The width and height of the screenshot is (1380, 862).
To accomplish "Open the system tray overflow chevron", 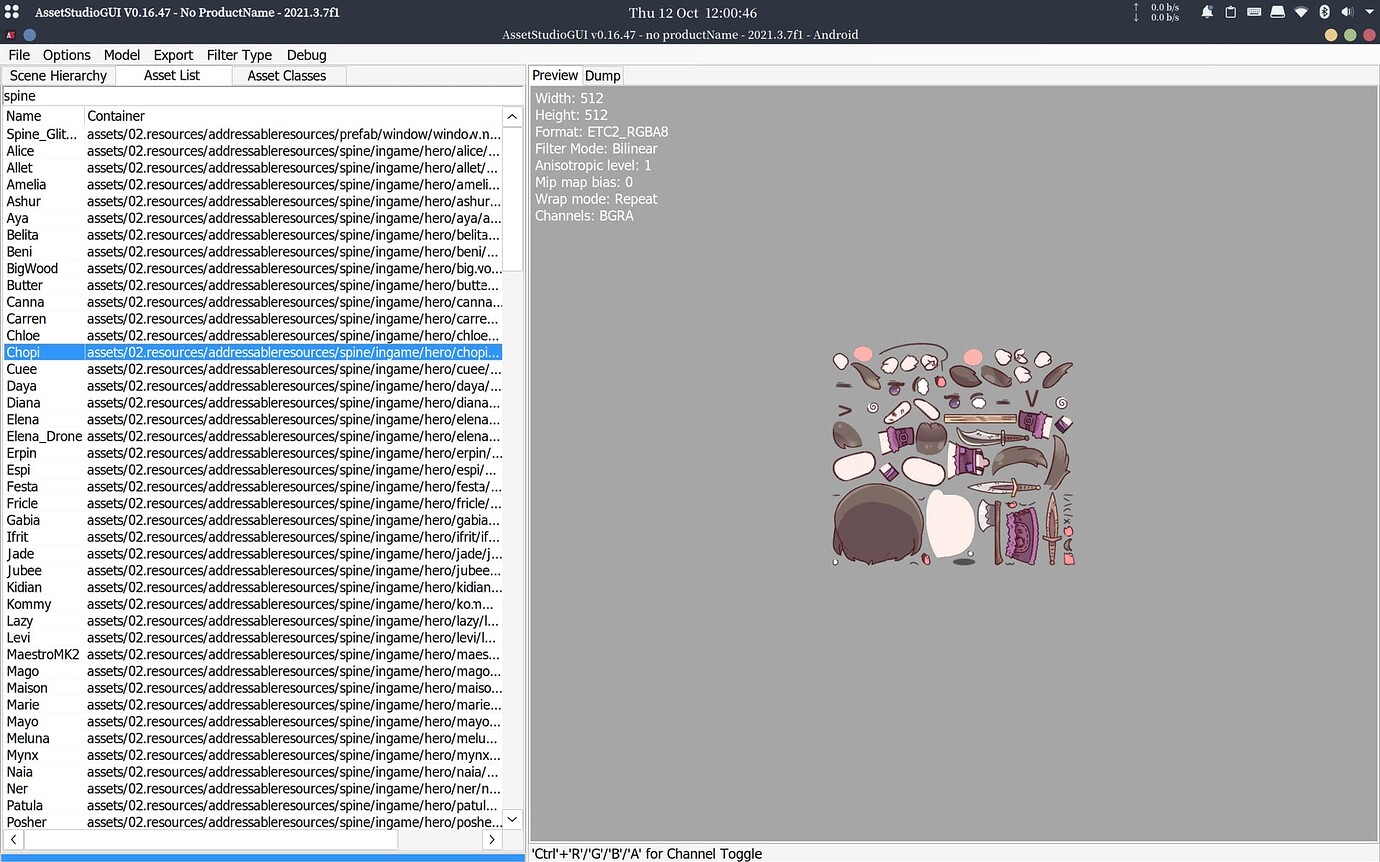I will 1370,12.
